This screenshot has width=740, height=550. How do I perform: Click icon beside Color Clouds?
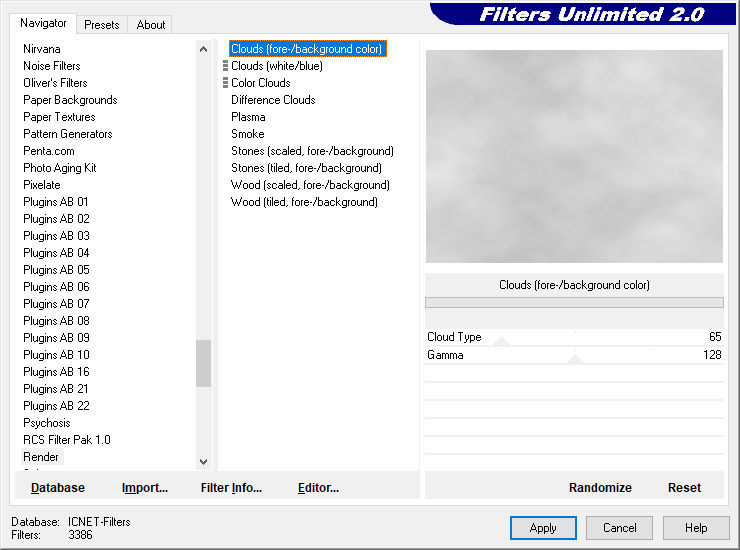click(x=225, y=83)
